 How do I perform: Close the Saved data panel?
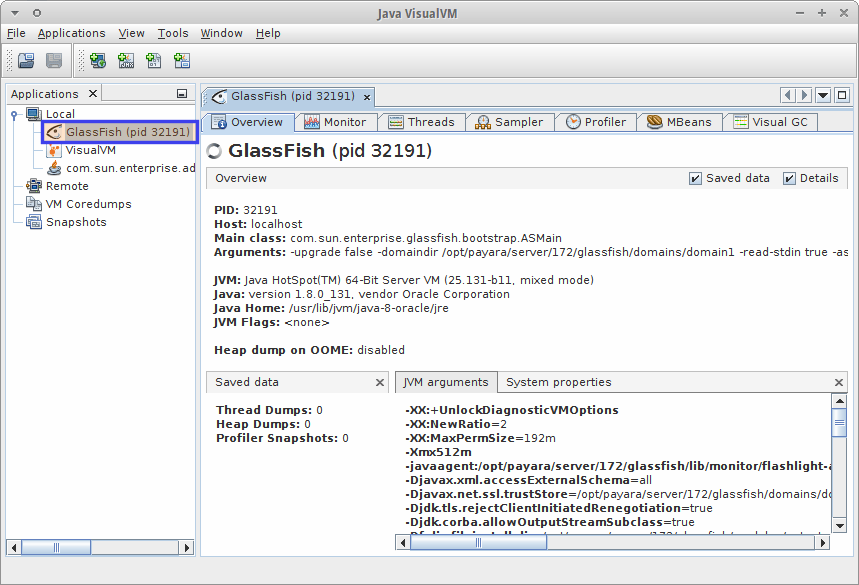(x=379, y=382)
